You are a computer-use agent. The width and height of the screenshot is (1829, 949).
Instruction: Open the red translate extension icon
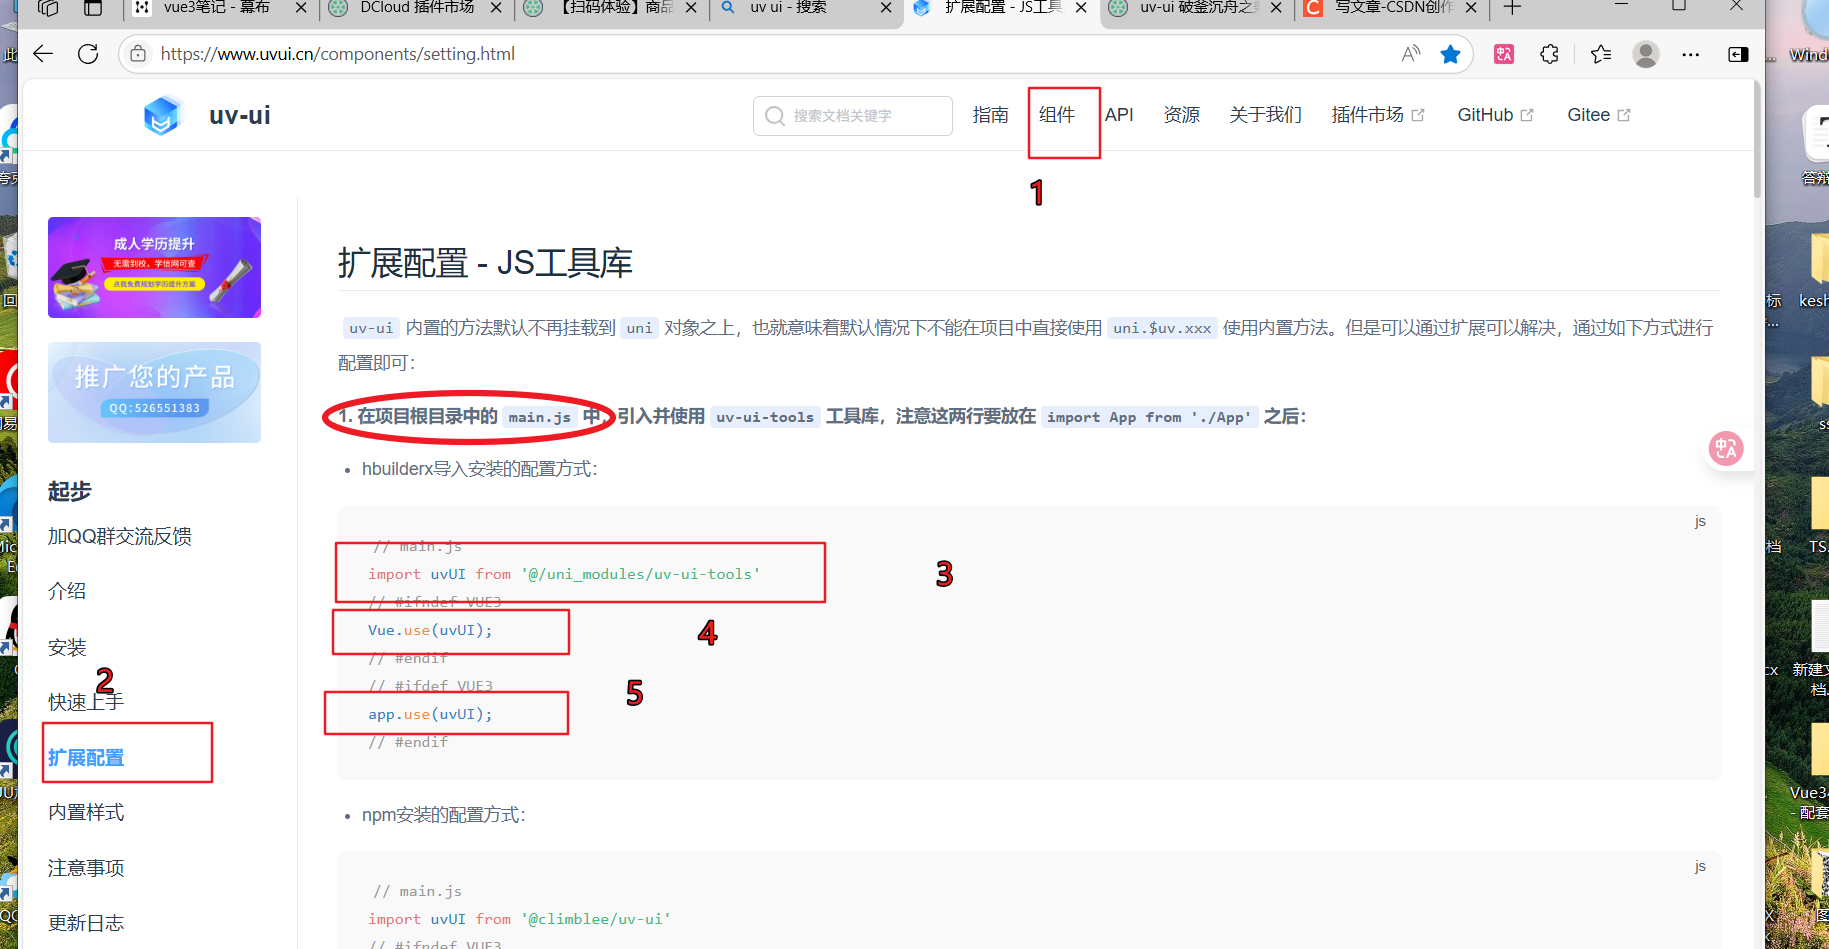click(x=1504, y=54)
